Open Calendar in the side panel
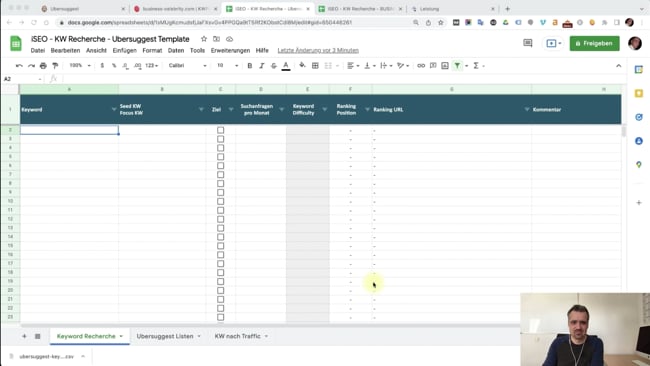 tap(639, 69)
